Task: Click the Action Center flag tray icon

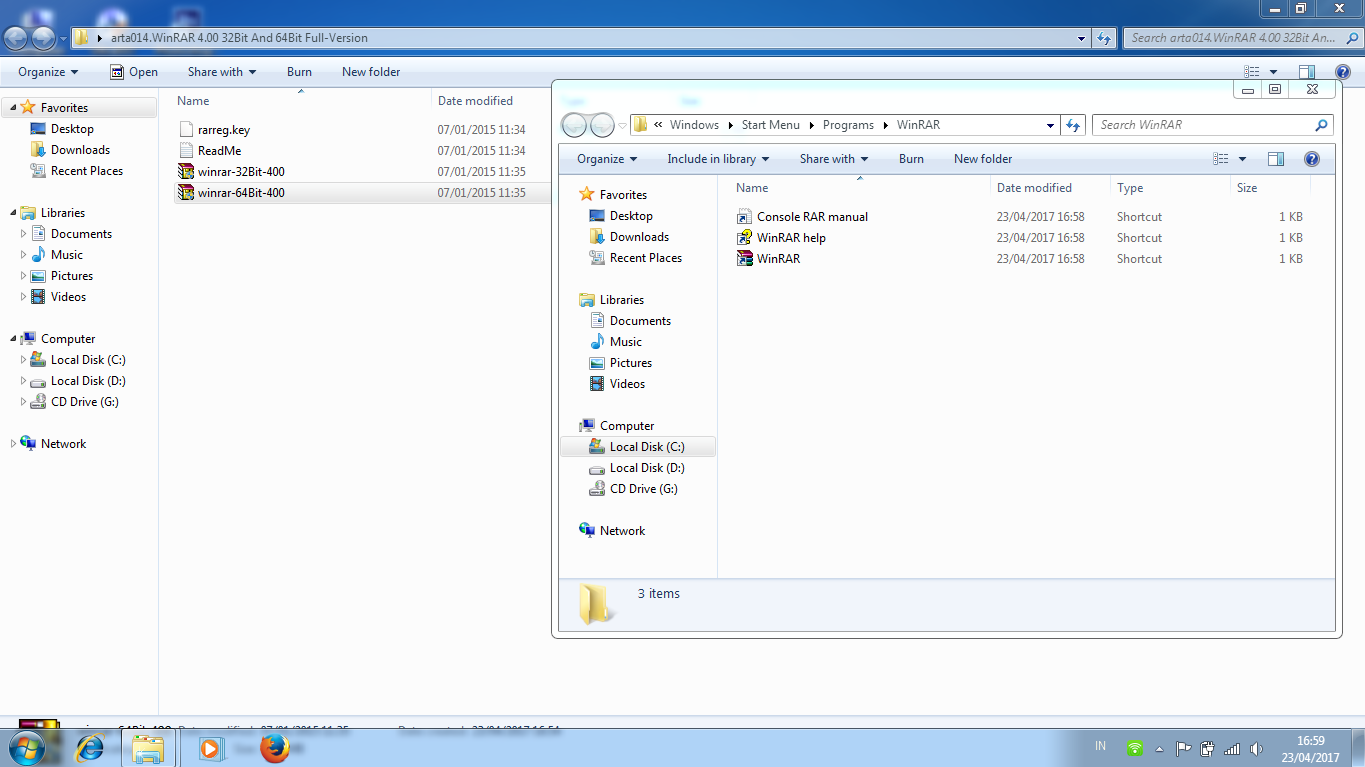Action: pos(1183,748)
